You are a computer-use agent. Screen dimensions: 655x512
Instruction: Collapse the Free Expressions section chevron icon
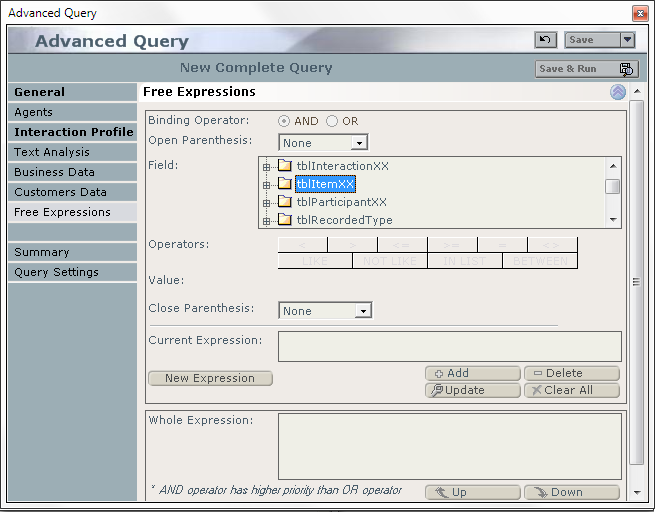tap(618, 92)
